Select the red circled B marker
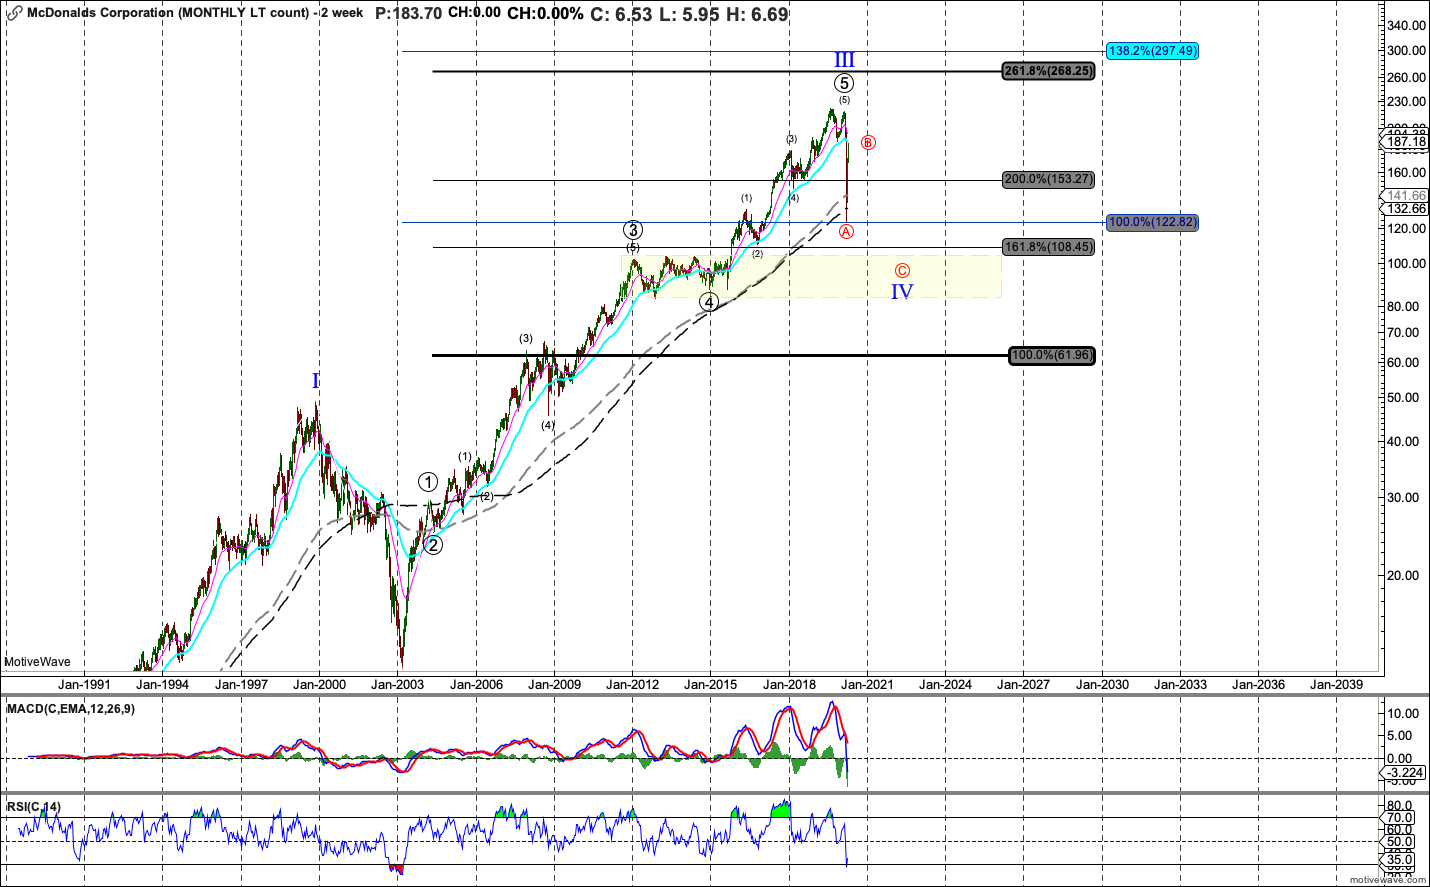 coord(868,143)
